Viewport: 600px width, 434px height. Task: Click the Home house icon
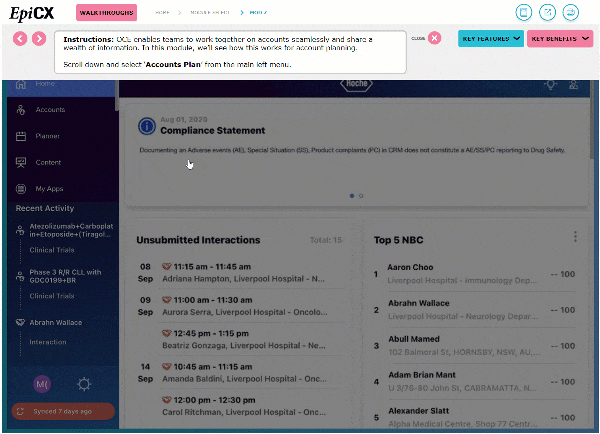click(21, 84)
